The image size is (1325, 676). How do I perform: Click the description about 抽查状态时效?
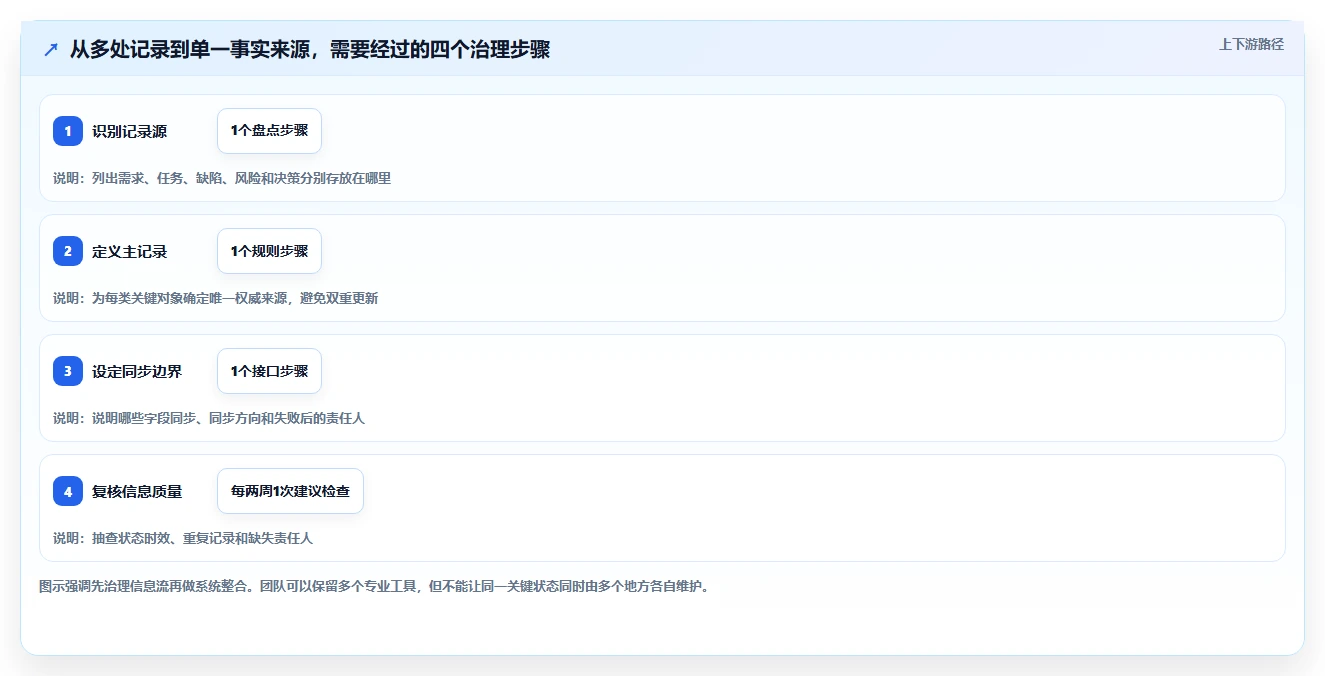[x=183, y=538]
